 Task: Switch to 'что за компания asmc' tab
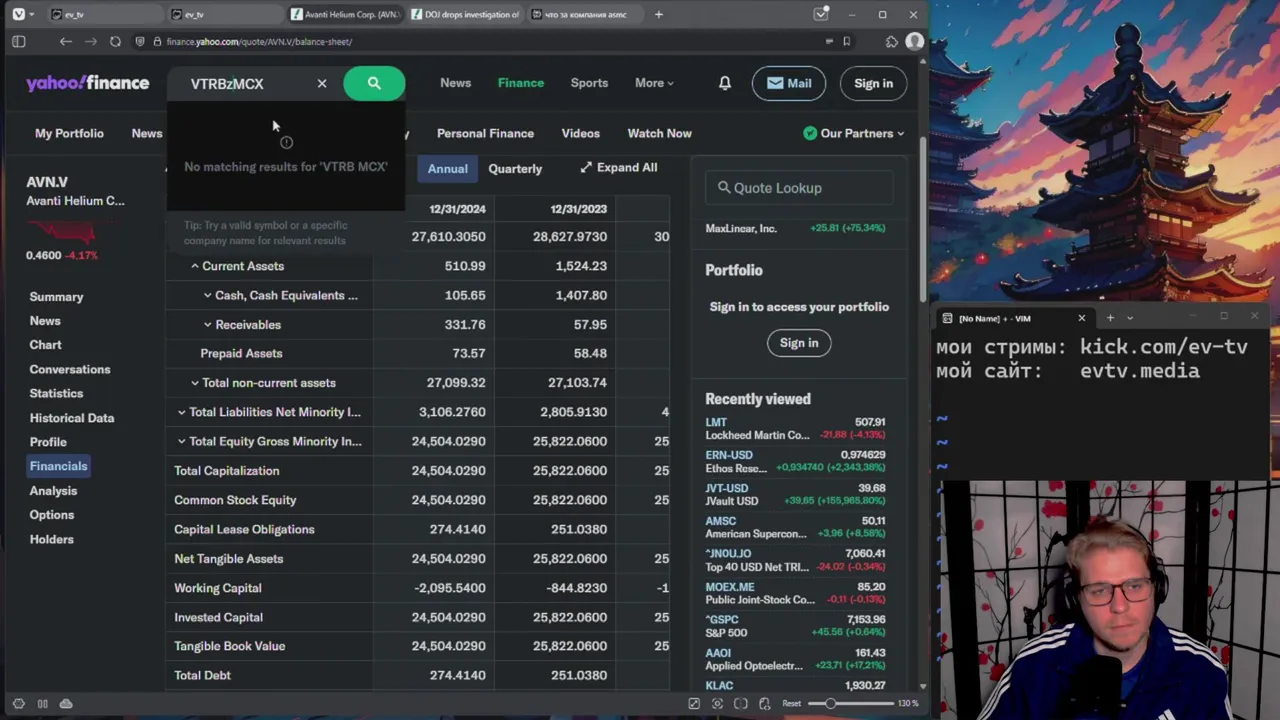pyautogui.click(x=585, y=14)
